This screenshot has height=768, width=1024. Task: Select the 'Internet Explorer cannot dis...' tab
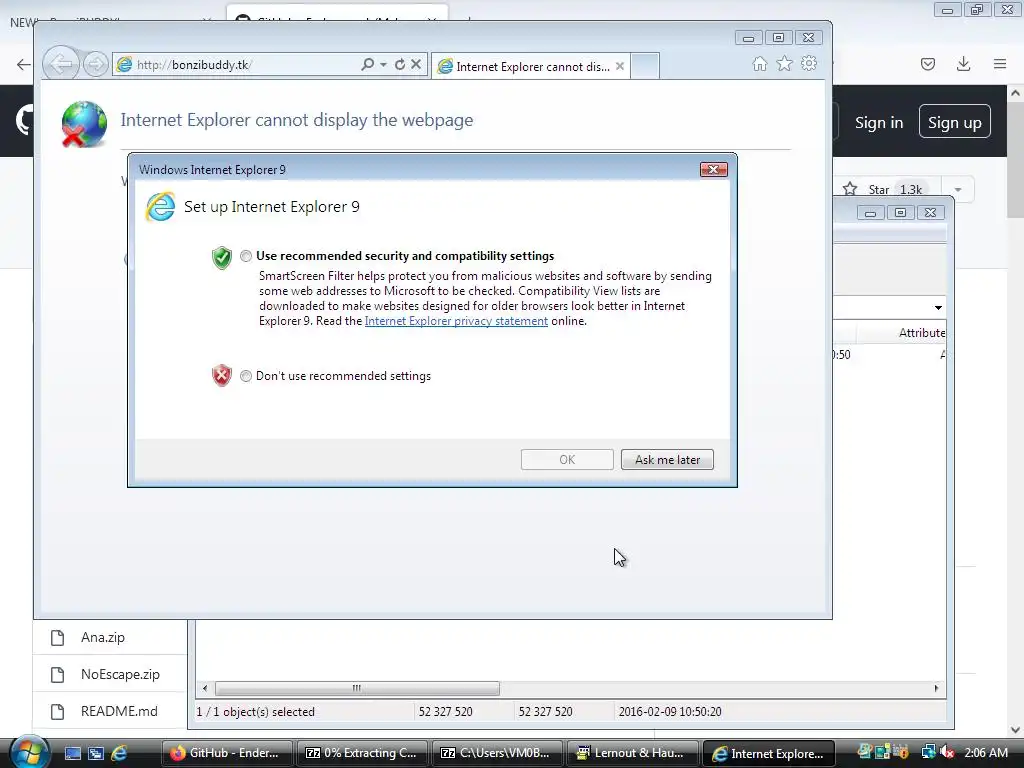tap(532, 66)
